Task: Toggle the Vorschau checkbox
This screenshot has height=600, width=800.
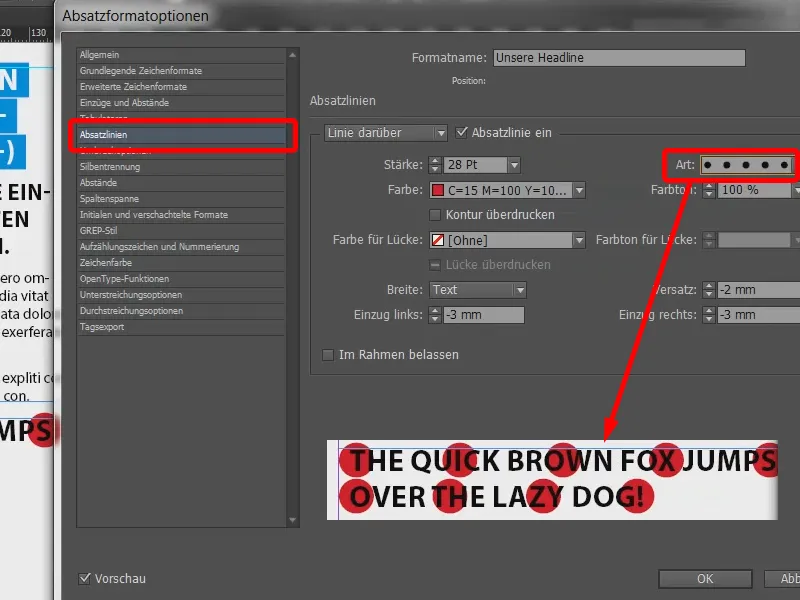Action: point(85,579)
